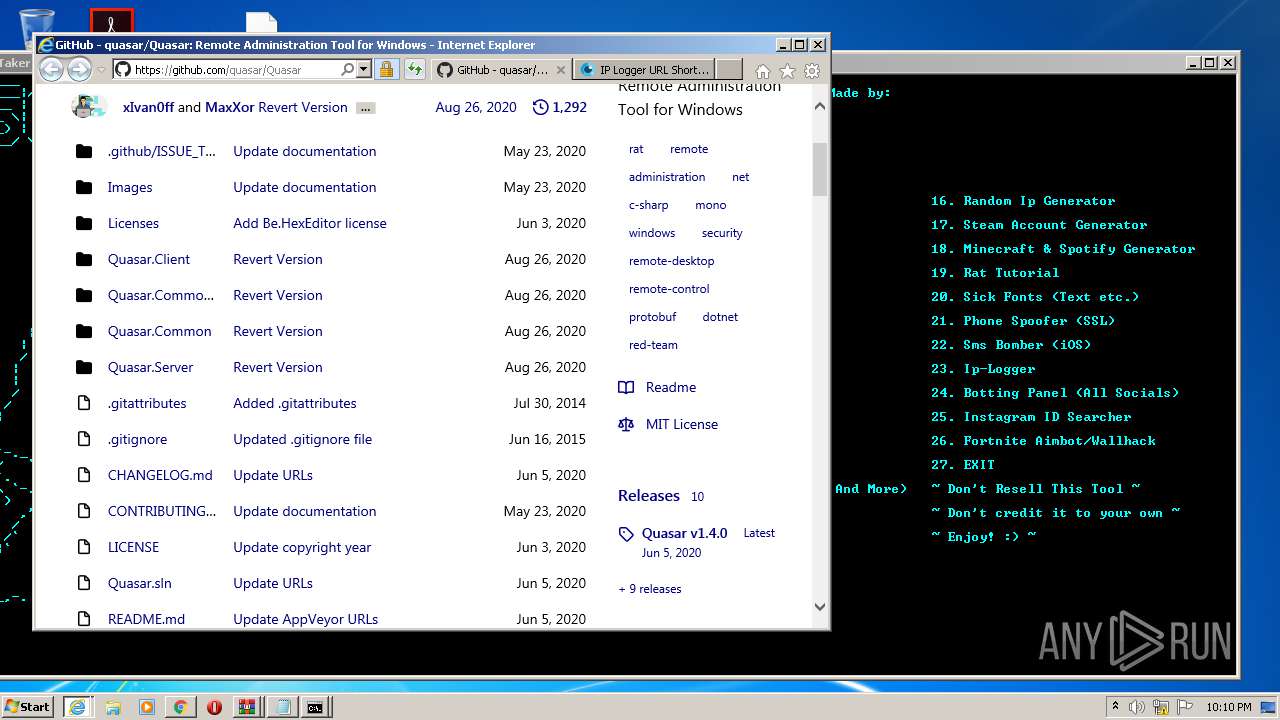Open the CHANGELOG.md file
Image resolution: width=1280 pixels, height=720 pixels.
point(160,475)
